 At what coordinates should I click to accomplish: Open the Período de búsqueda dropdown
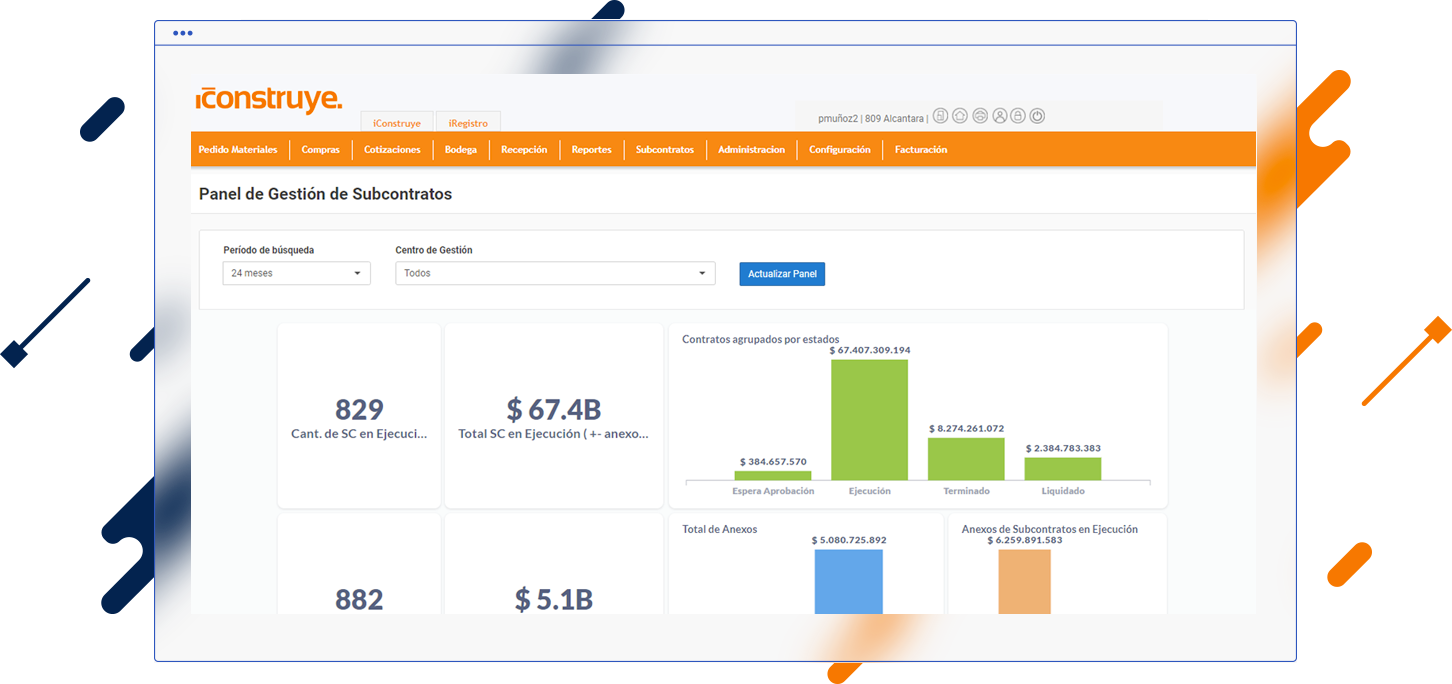(x=296, y=273)
